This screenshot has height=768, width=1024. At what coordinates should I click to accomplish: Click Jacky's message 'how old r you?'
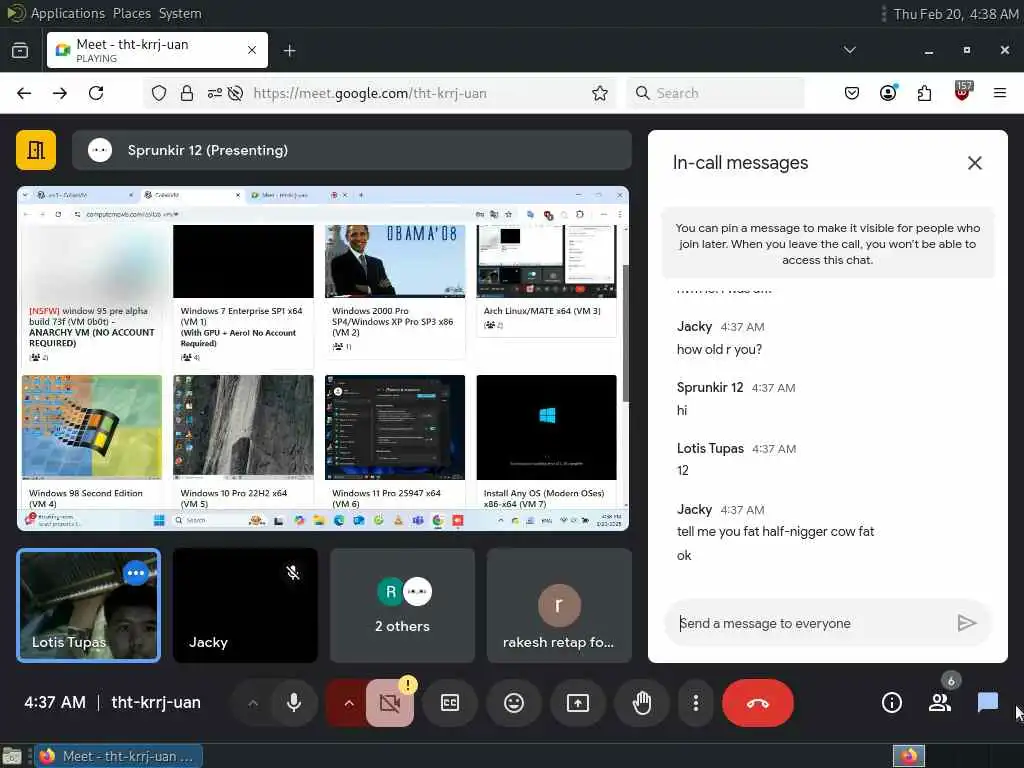719,349
